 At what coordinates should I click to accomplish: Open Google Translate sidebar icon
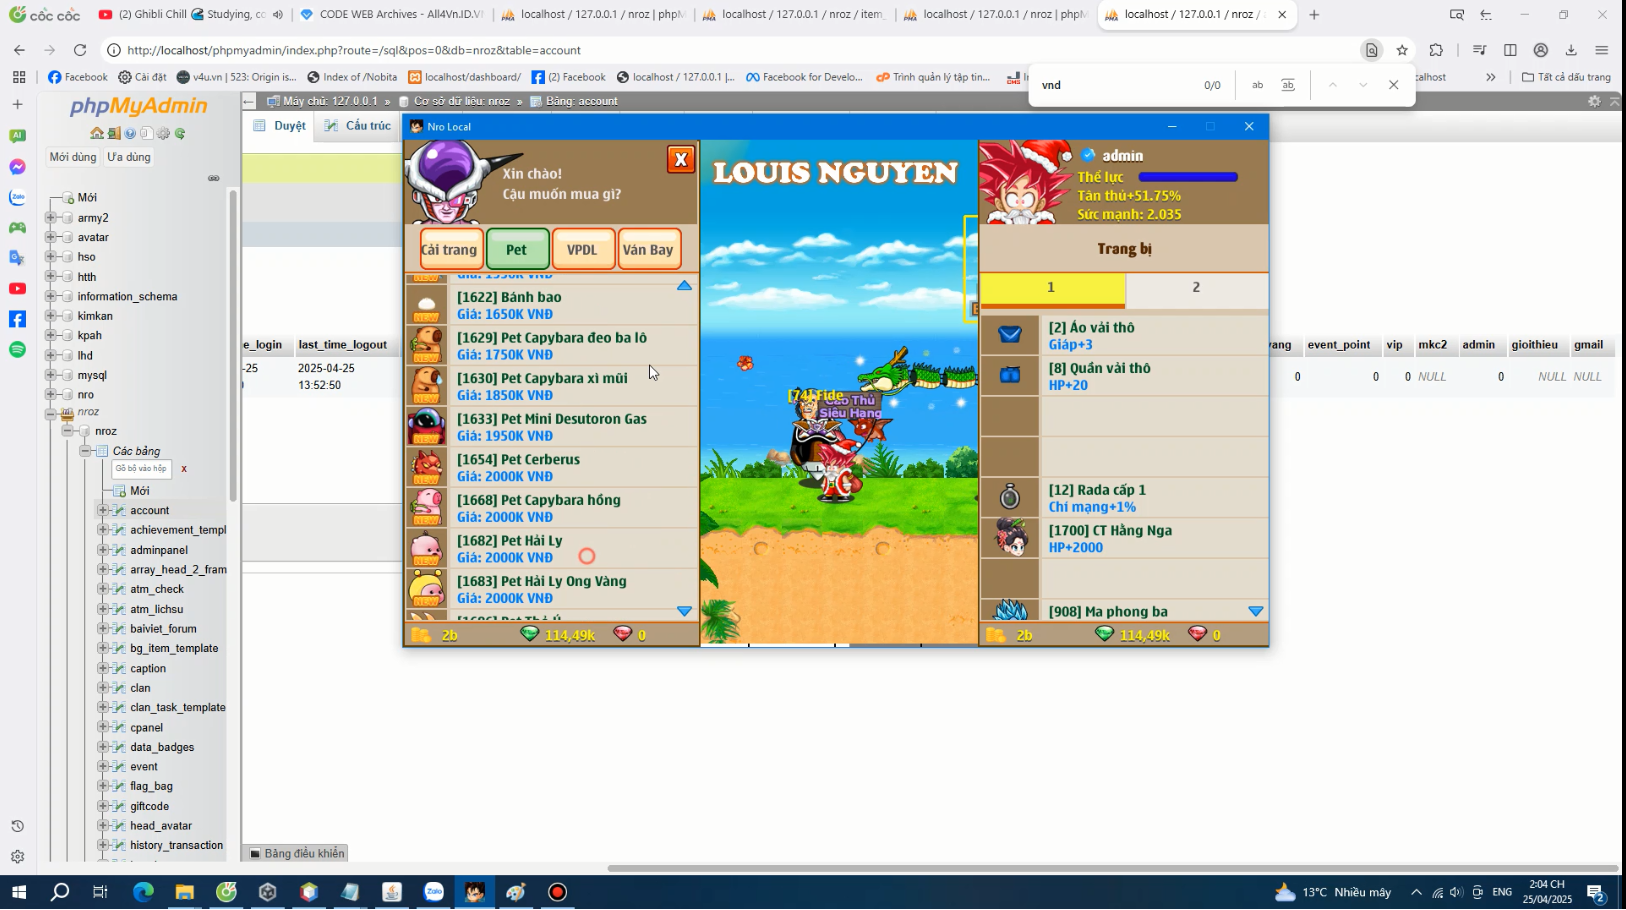pyautogui.click(x=17, y=258)
